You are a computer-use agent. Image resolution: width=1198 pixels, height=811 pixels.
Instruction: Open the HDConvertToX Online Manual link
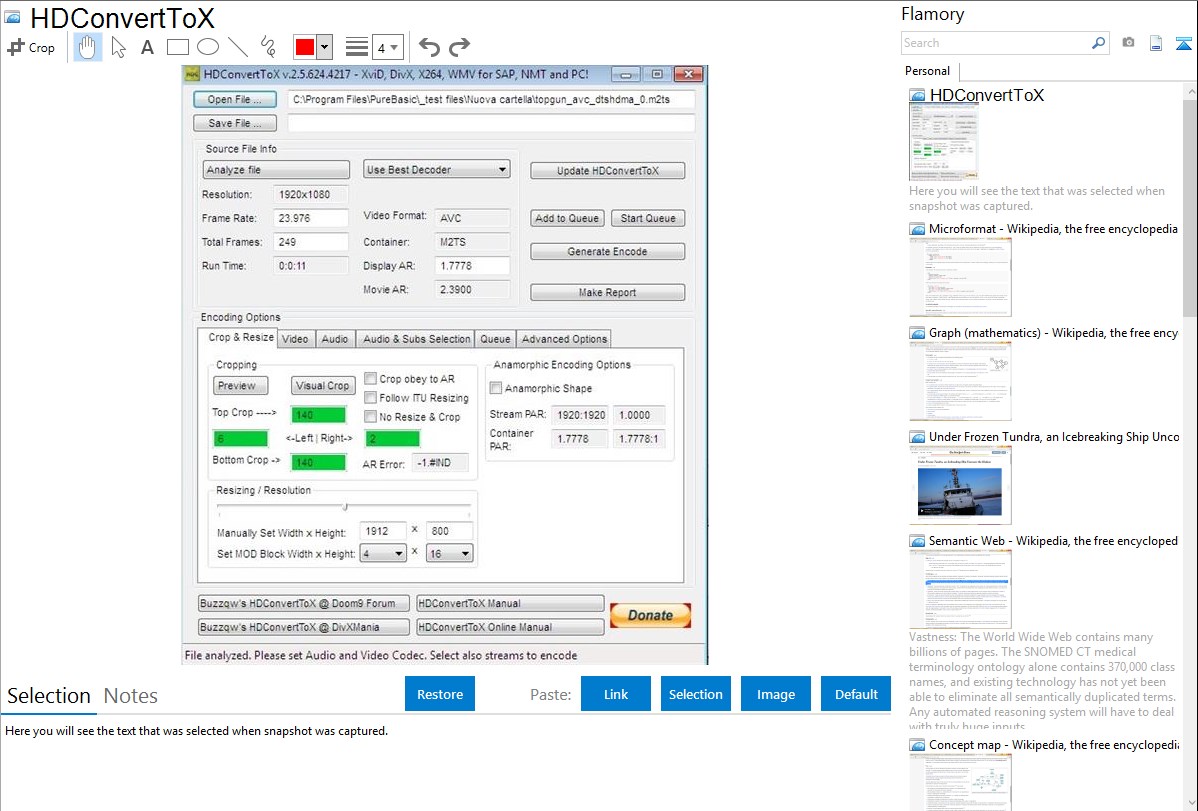510,627
